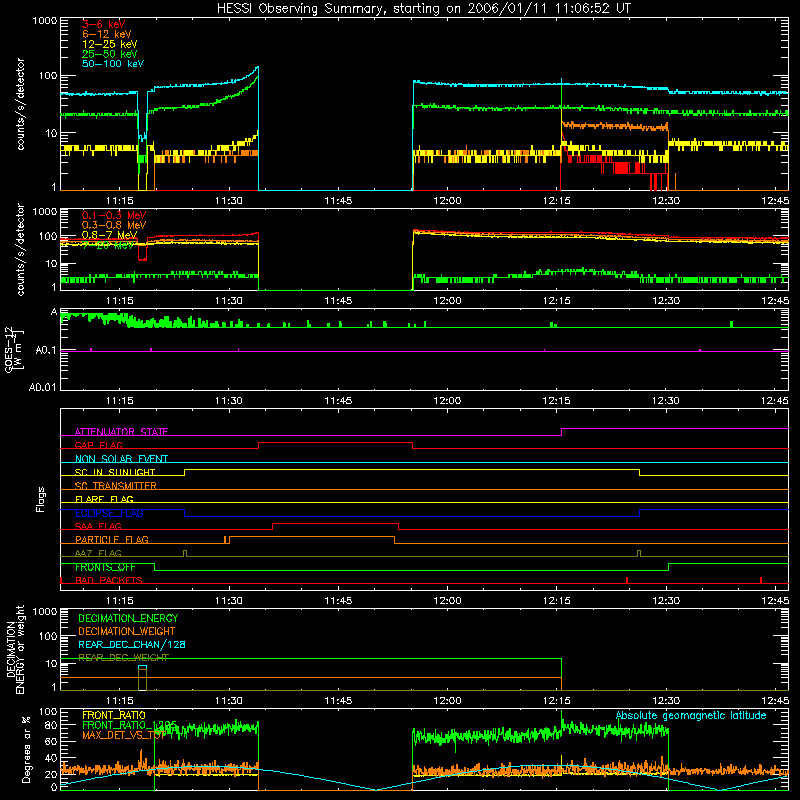Click the REAR_DEC_WEIGHT legend label

point(123,658)
